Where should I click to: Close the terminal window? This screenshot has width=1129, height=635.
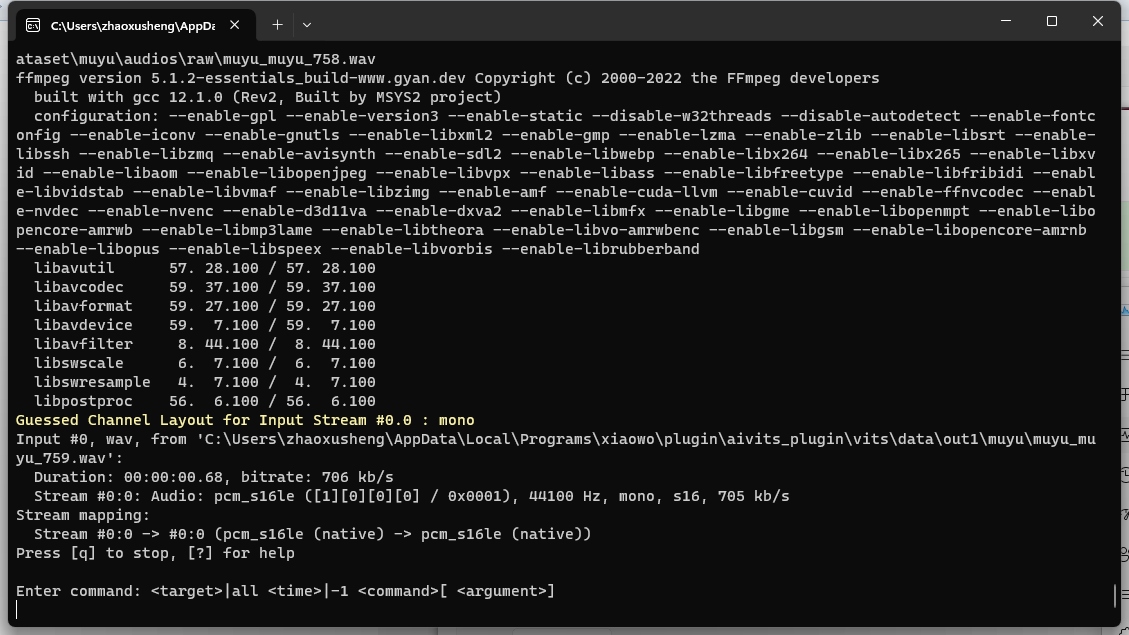click(1098, 21)
